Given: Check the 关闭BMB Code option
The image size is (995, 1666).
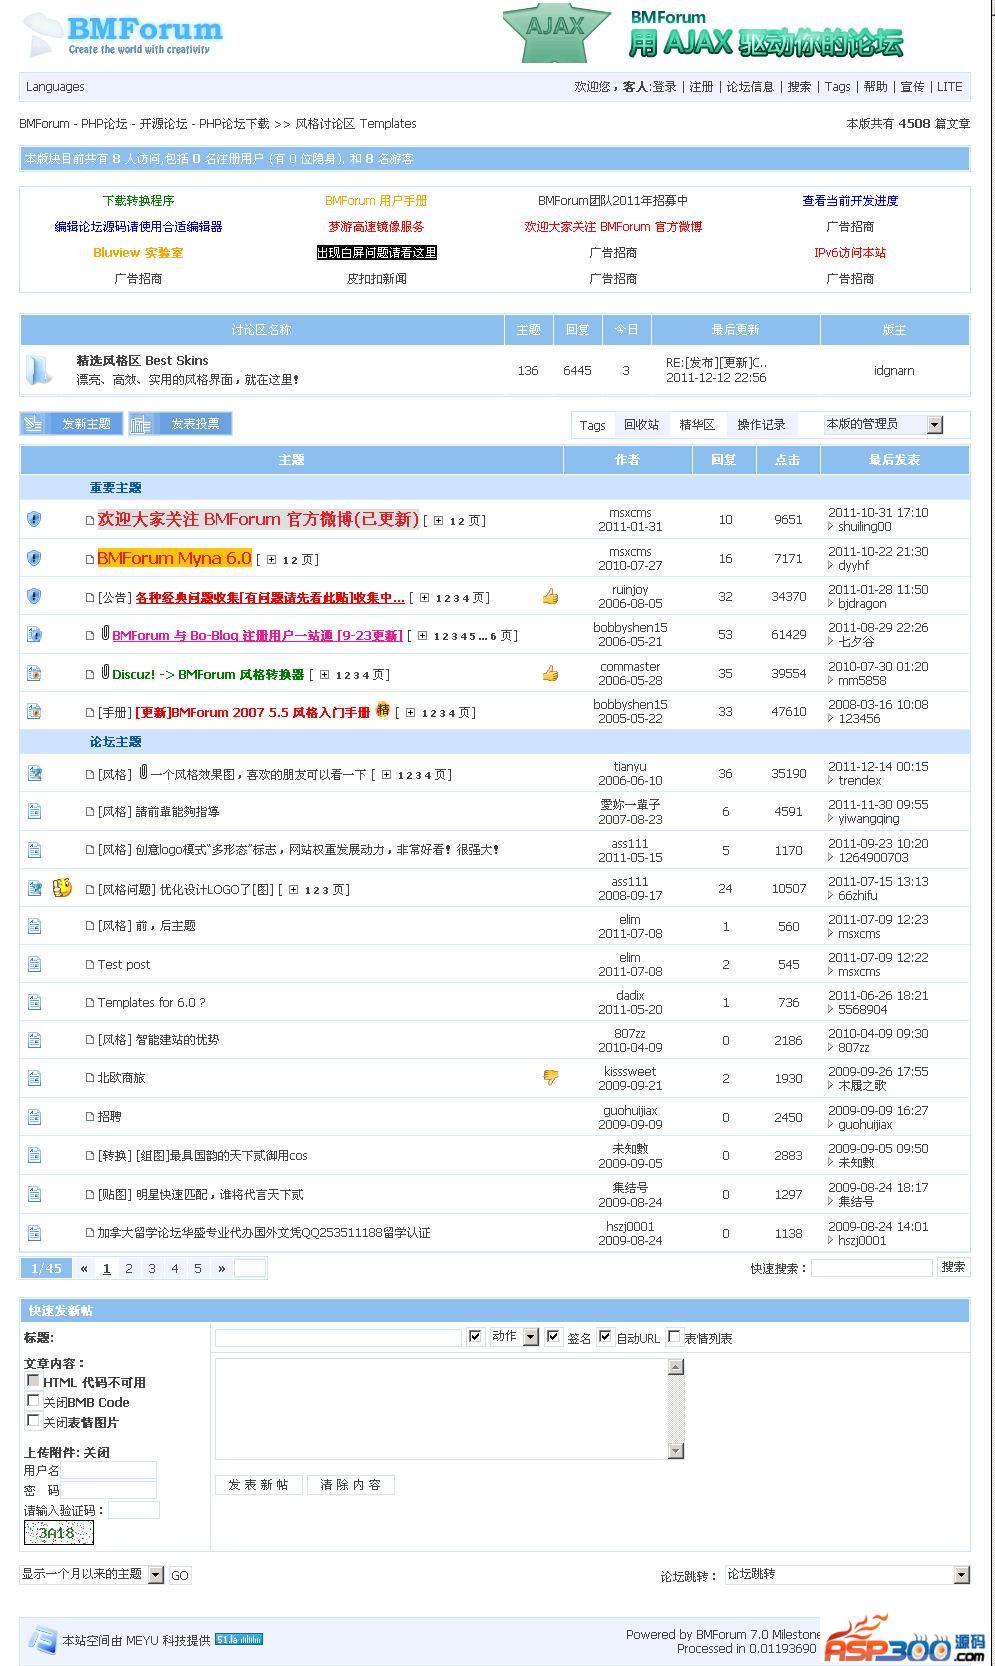Looking at the screenshot, I should tap(33, 1401).
